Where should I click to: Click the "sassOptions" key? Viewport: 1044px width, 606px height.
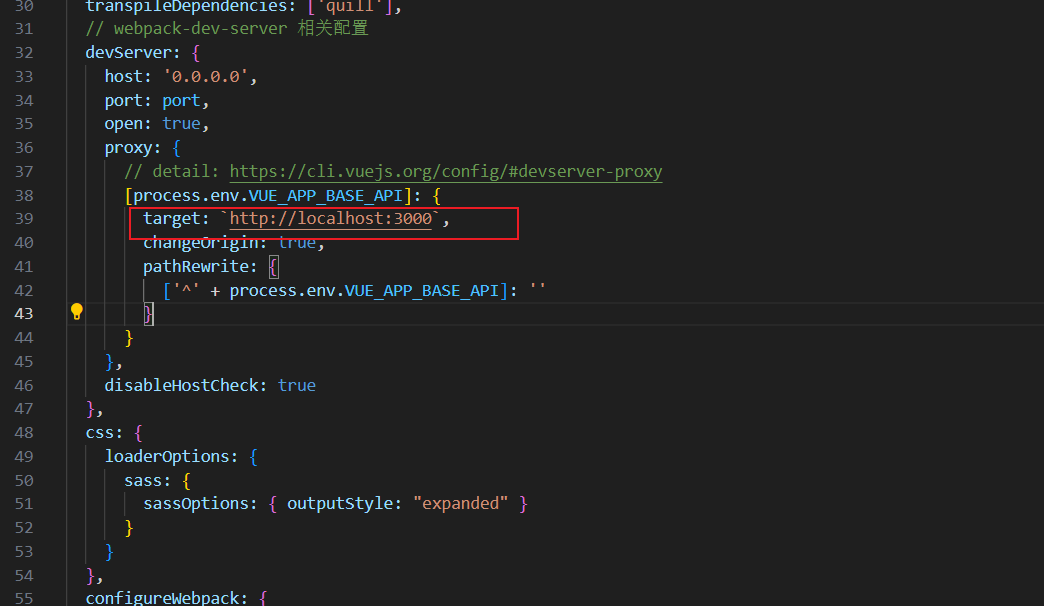pyautogui.click(x=196, y=503)
